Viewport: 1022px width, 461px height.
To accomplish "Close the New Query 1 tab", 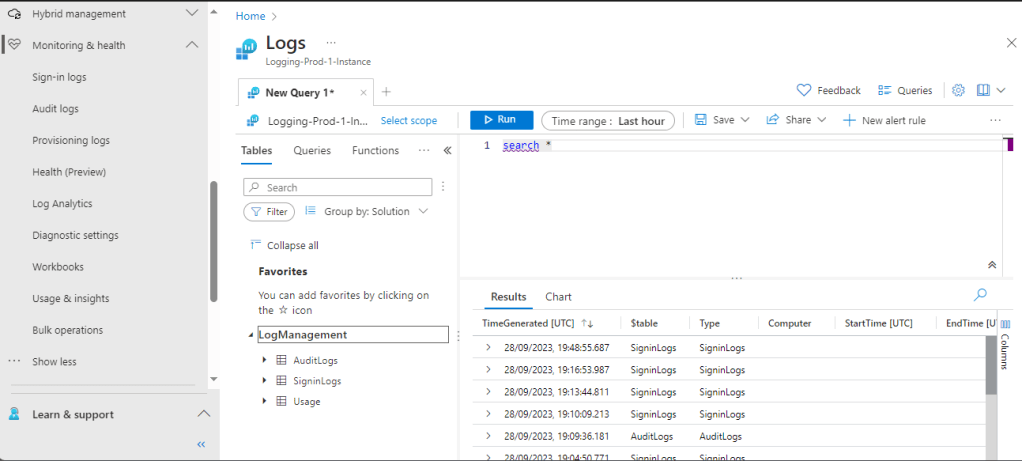I will 363,93.
